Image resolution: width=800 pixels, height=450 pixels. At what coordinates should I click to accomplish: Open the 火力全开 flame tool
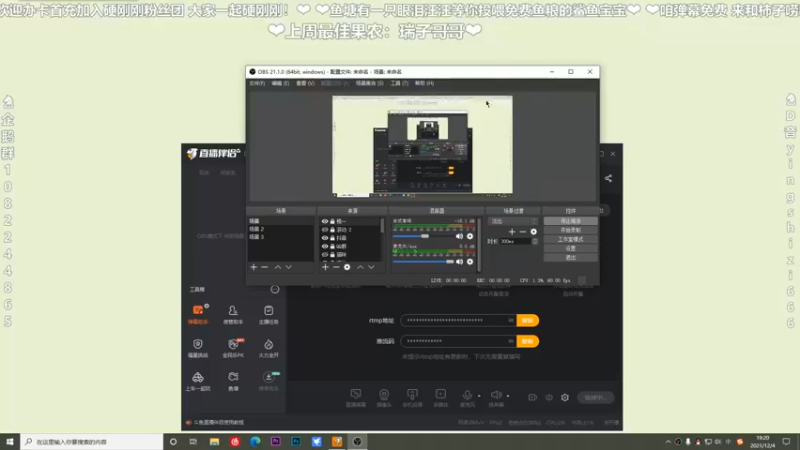click(x=268, y=347)
